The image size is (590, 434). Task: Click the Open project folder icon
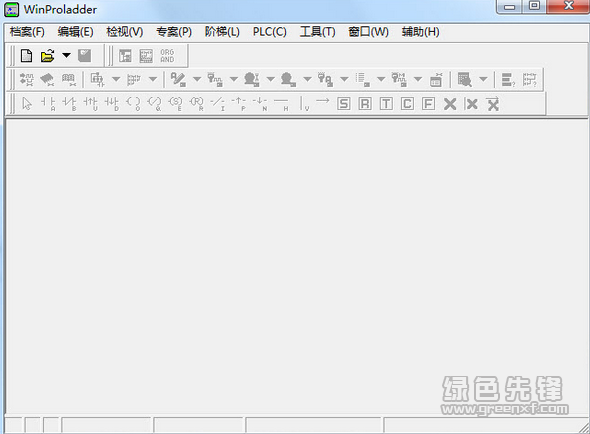(48, 56)
